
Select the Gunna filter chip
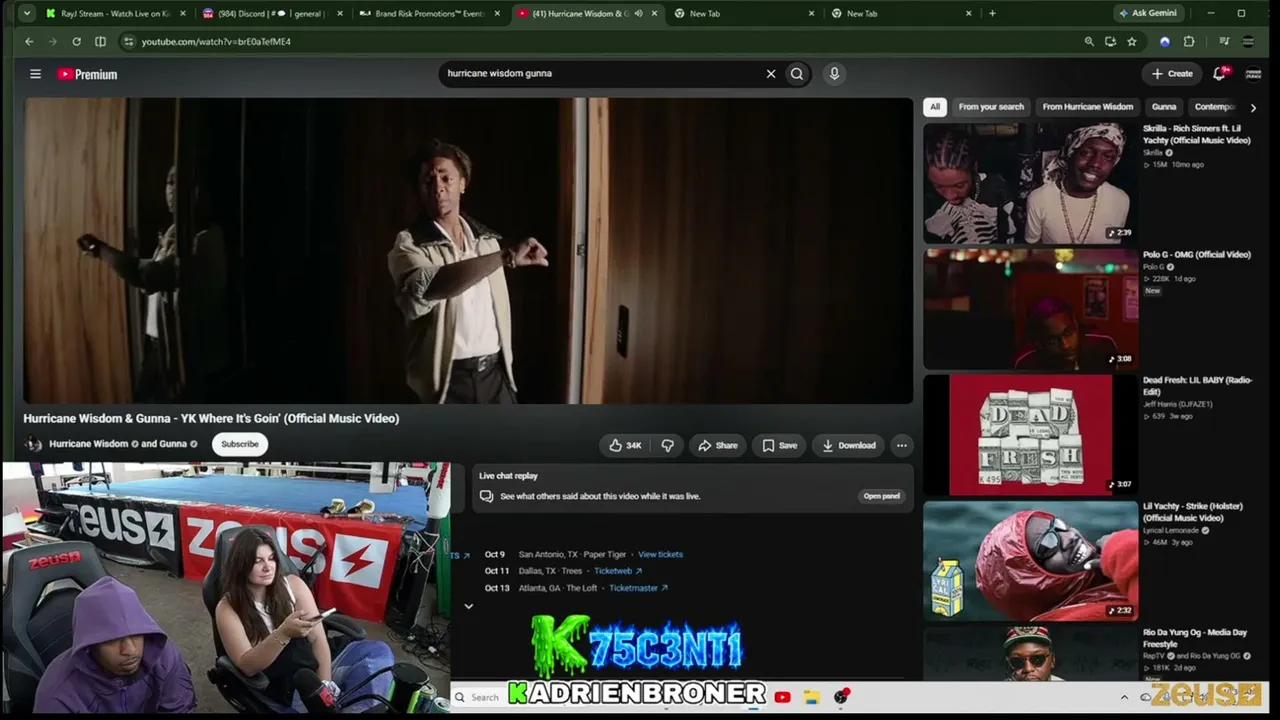click(x=1164, y=107)
